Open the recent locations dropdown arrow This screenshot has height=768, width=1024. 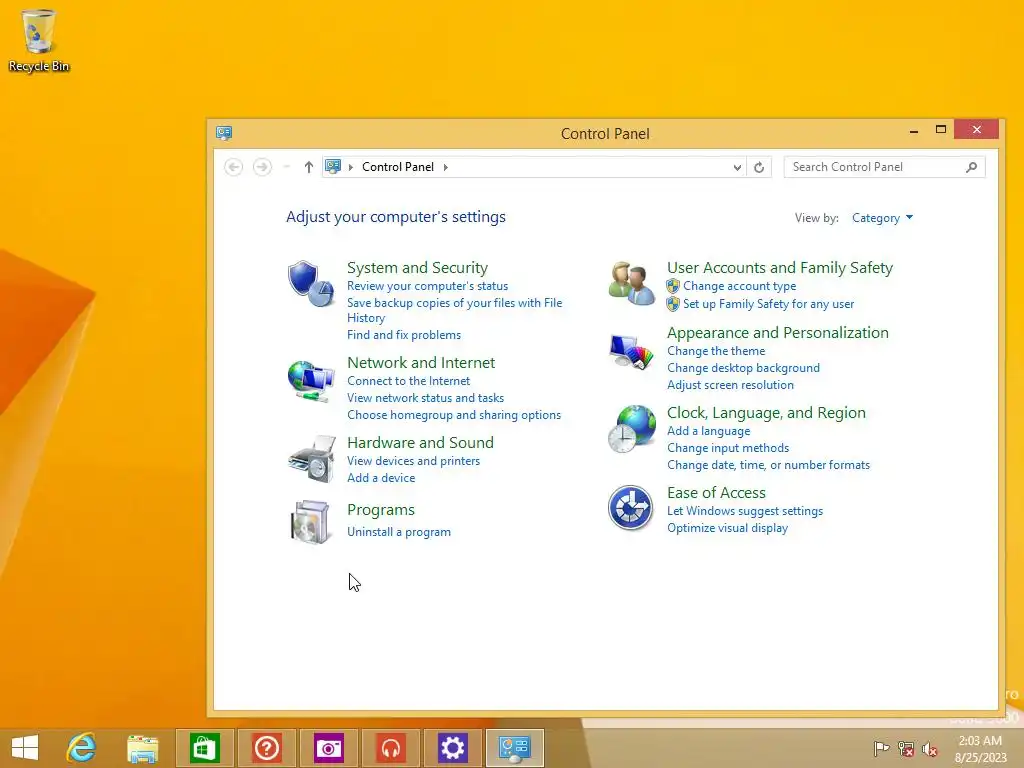286,167
